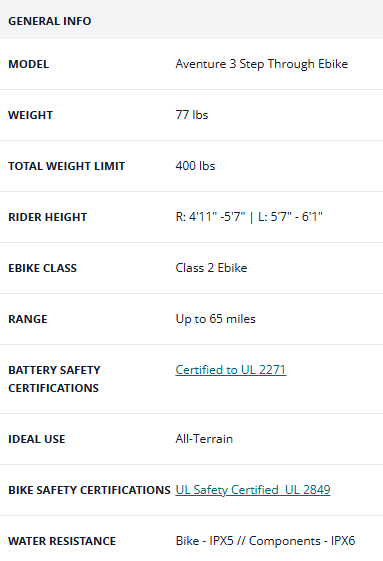Click the BATTERY SAFETY CERTIFICATIONS label
The height and width of the screenshot is (561, 383).
54,379
